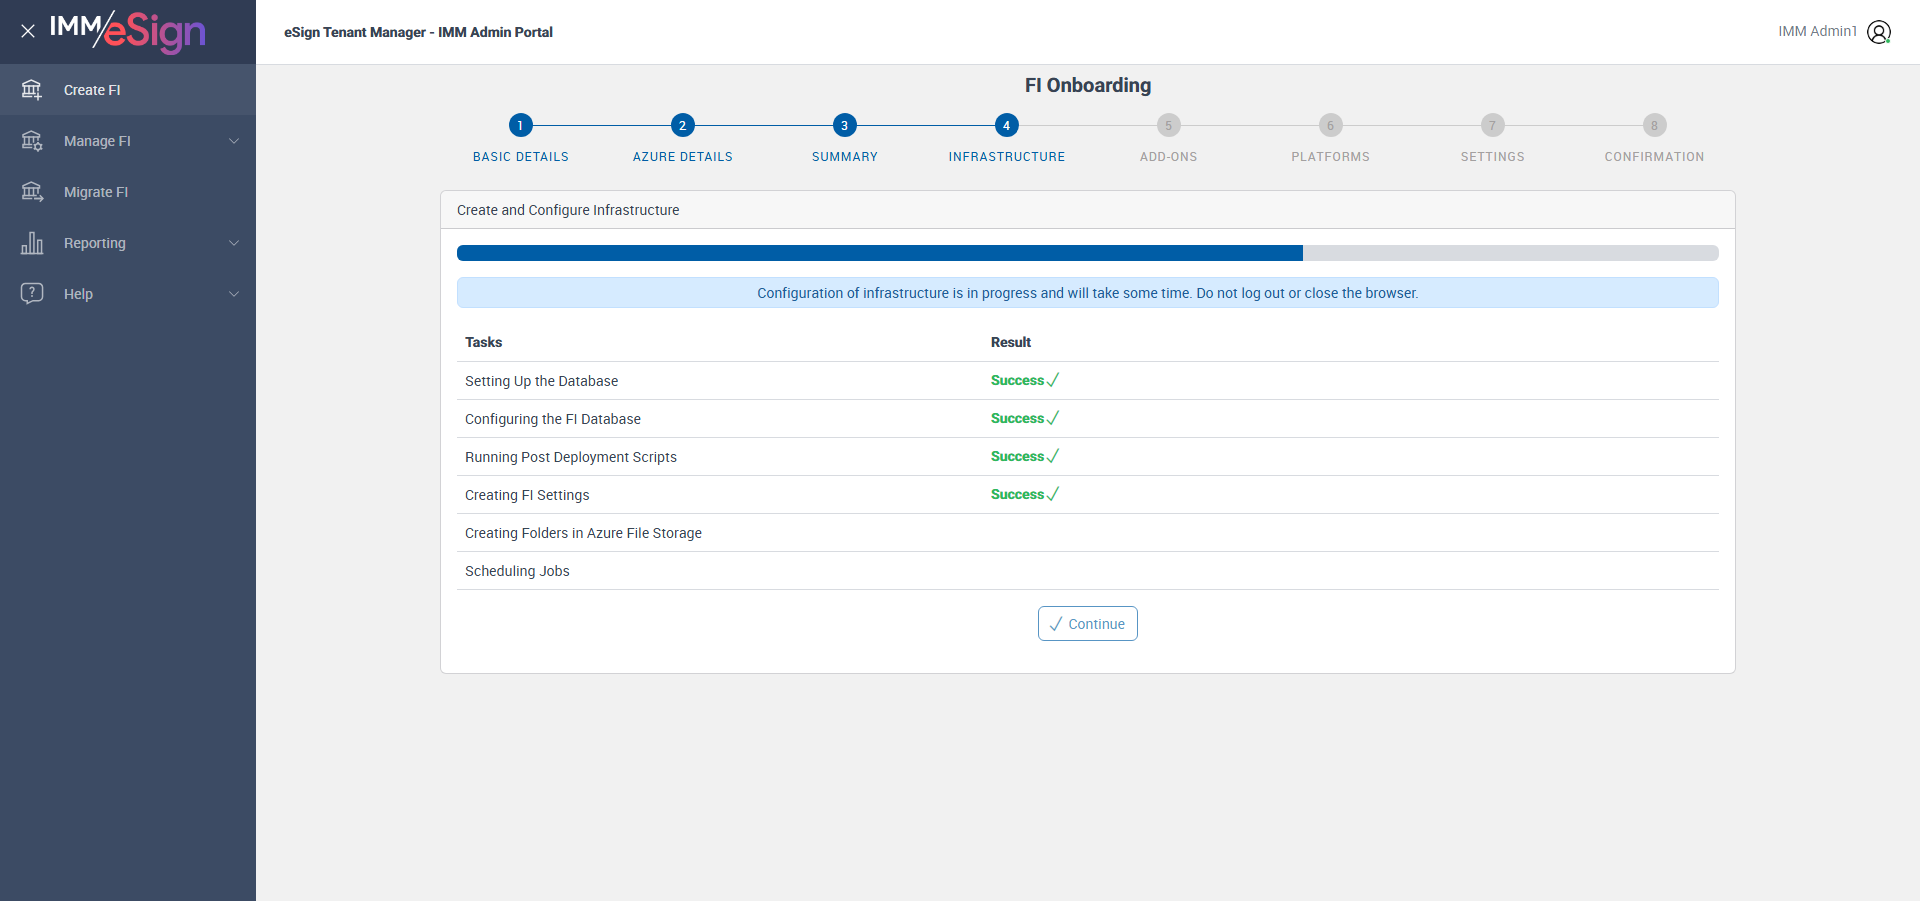This screenshot has width=1920, height=901.
Task: Click the infrastructure progress bar
Action: 1087,253
